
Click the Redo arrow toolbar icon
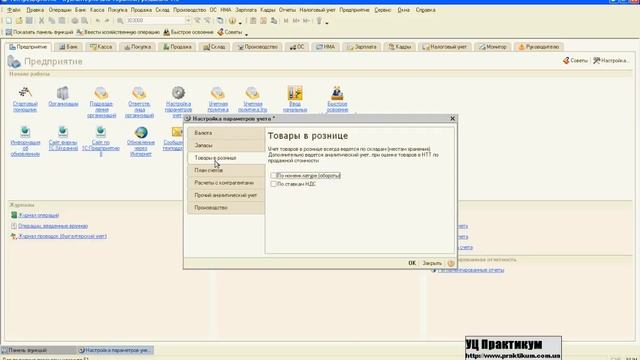click(107, 20)
